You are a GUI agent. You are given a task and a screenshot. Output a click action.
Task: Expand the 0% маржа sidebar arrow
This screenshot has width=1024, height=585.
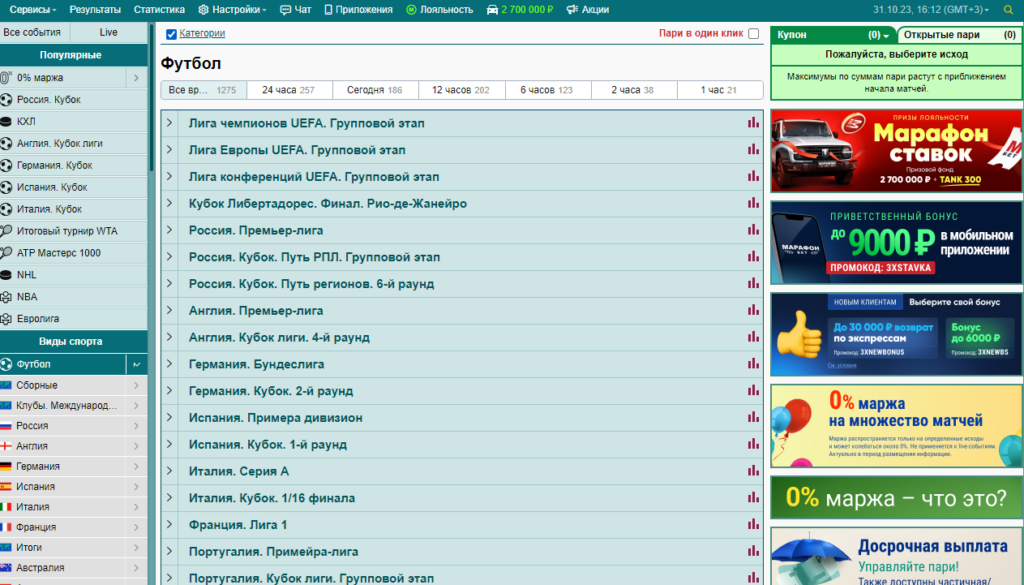point(136,78)
